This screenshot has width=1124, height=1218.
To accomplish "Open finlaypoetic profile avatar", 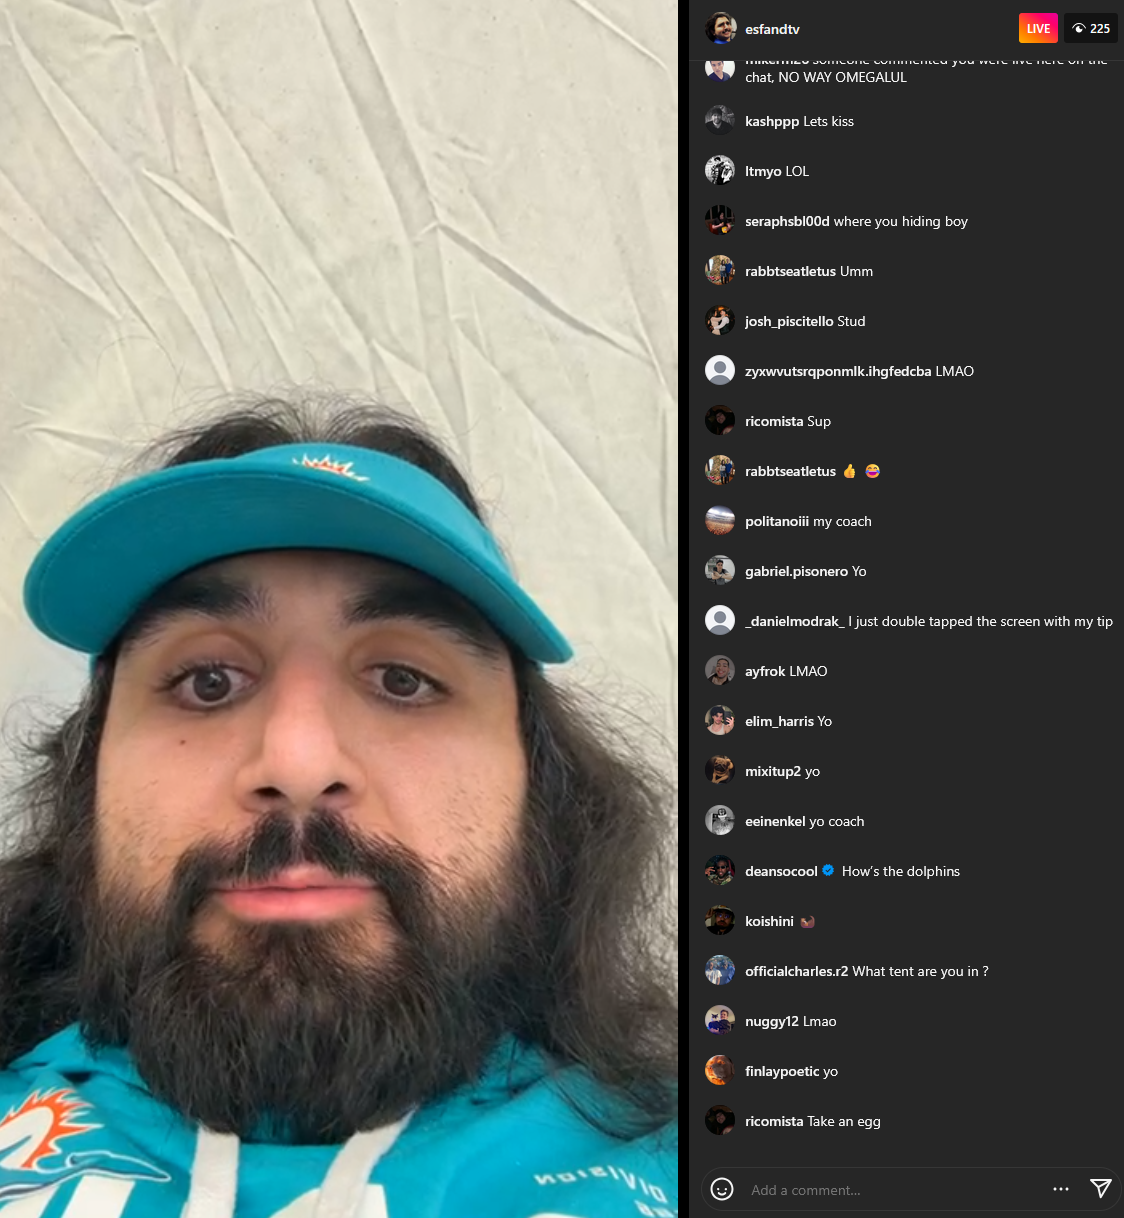I will click(x=720, y=1070).
